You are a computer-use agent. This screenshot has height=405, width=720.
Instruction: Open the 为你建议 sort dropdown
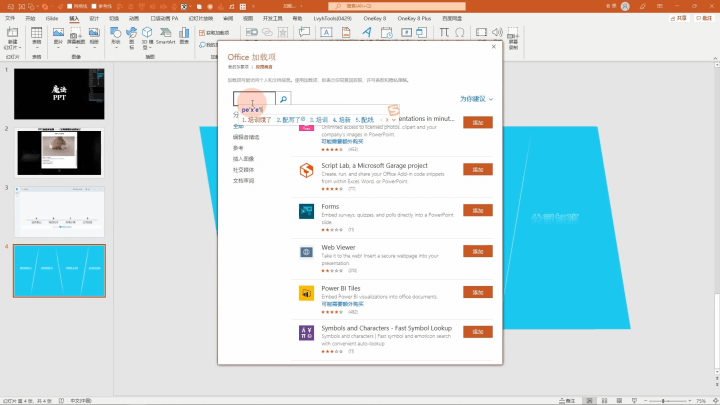[x=476, y=99]
